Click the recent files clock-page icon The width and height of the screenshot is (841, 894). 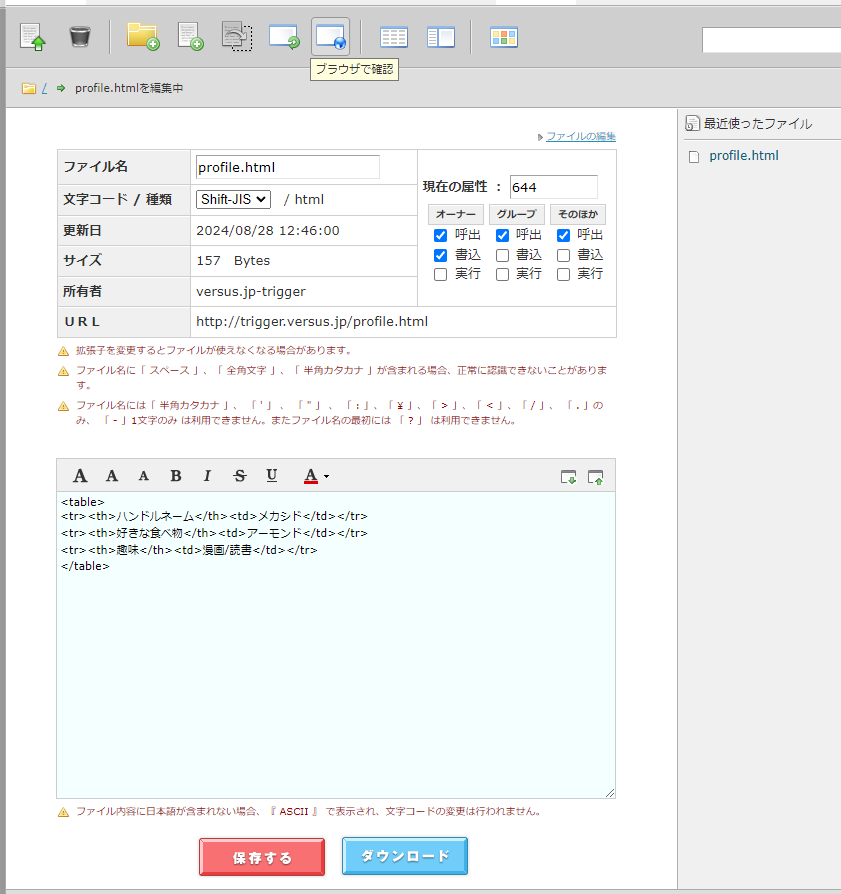692,123
